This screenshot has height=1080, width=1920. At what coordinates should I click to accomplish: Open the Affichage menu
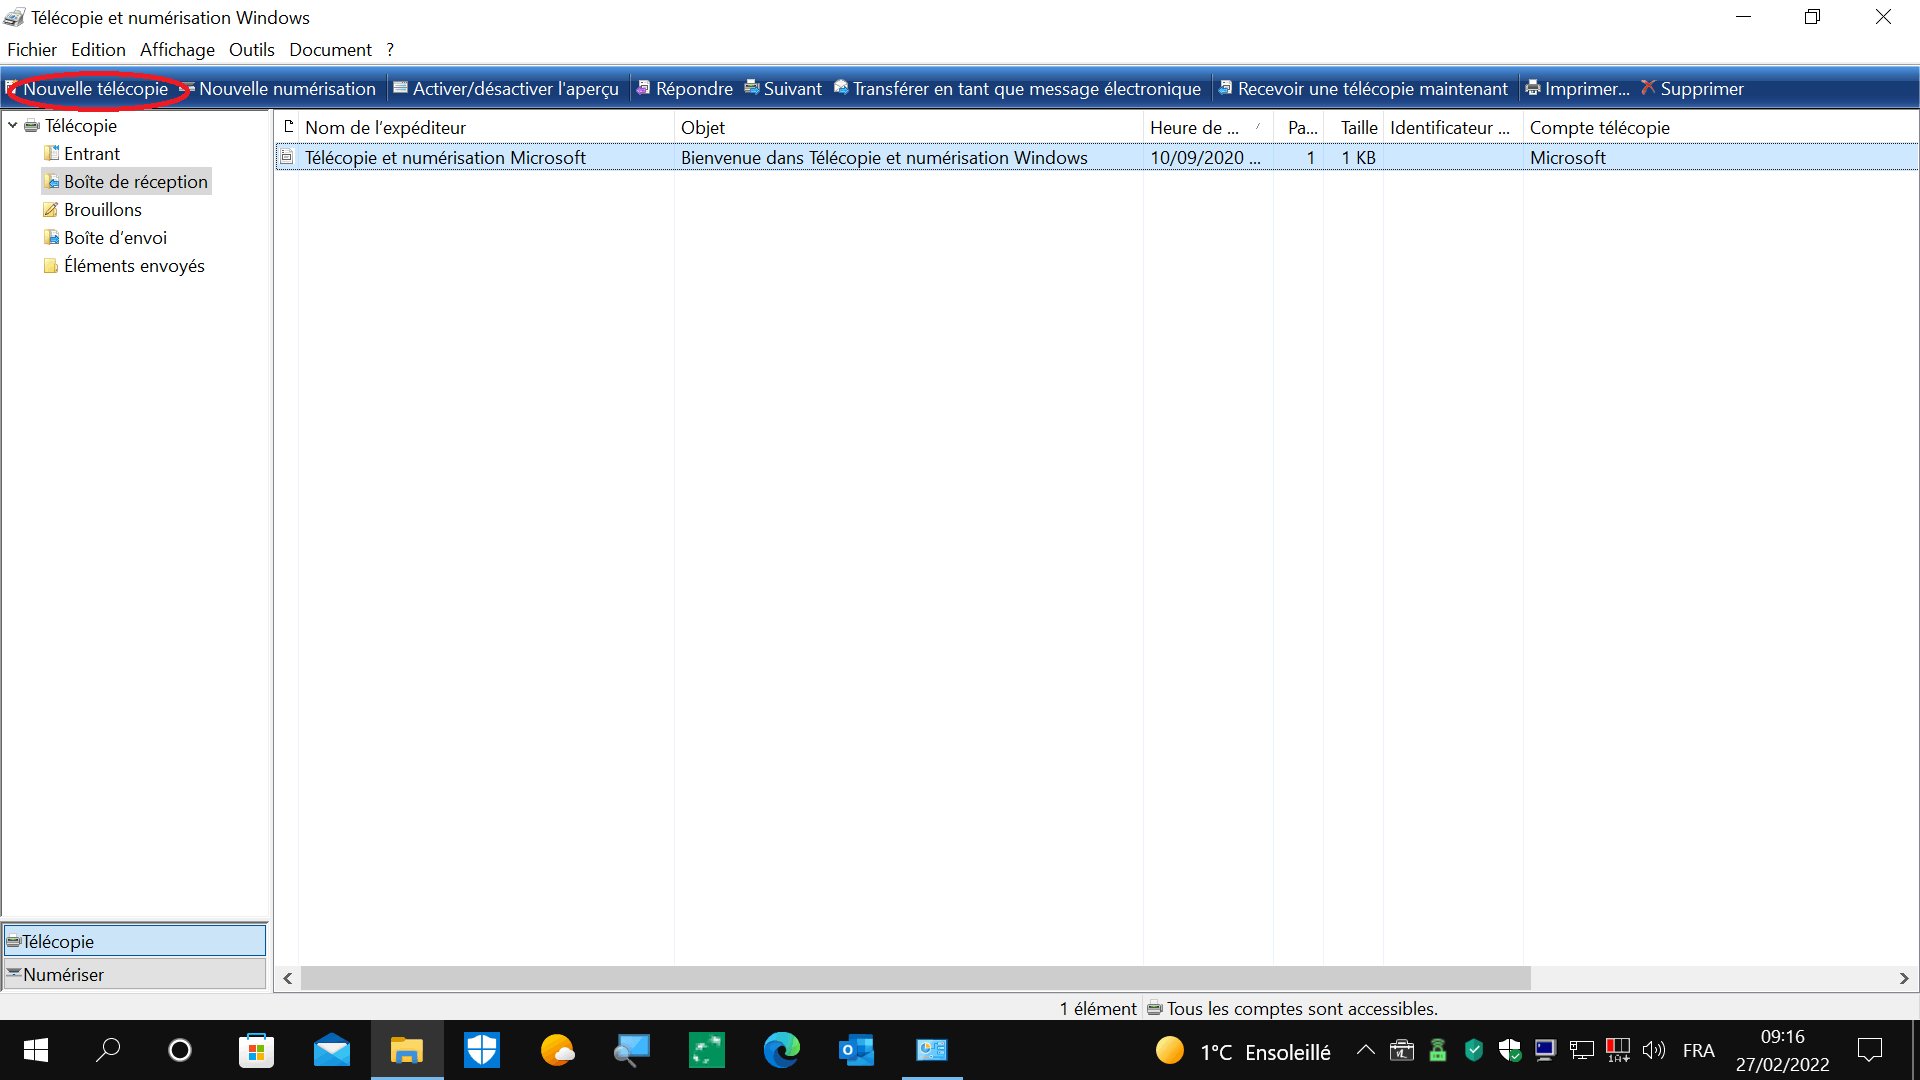click(x=177, y=50)
